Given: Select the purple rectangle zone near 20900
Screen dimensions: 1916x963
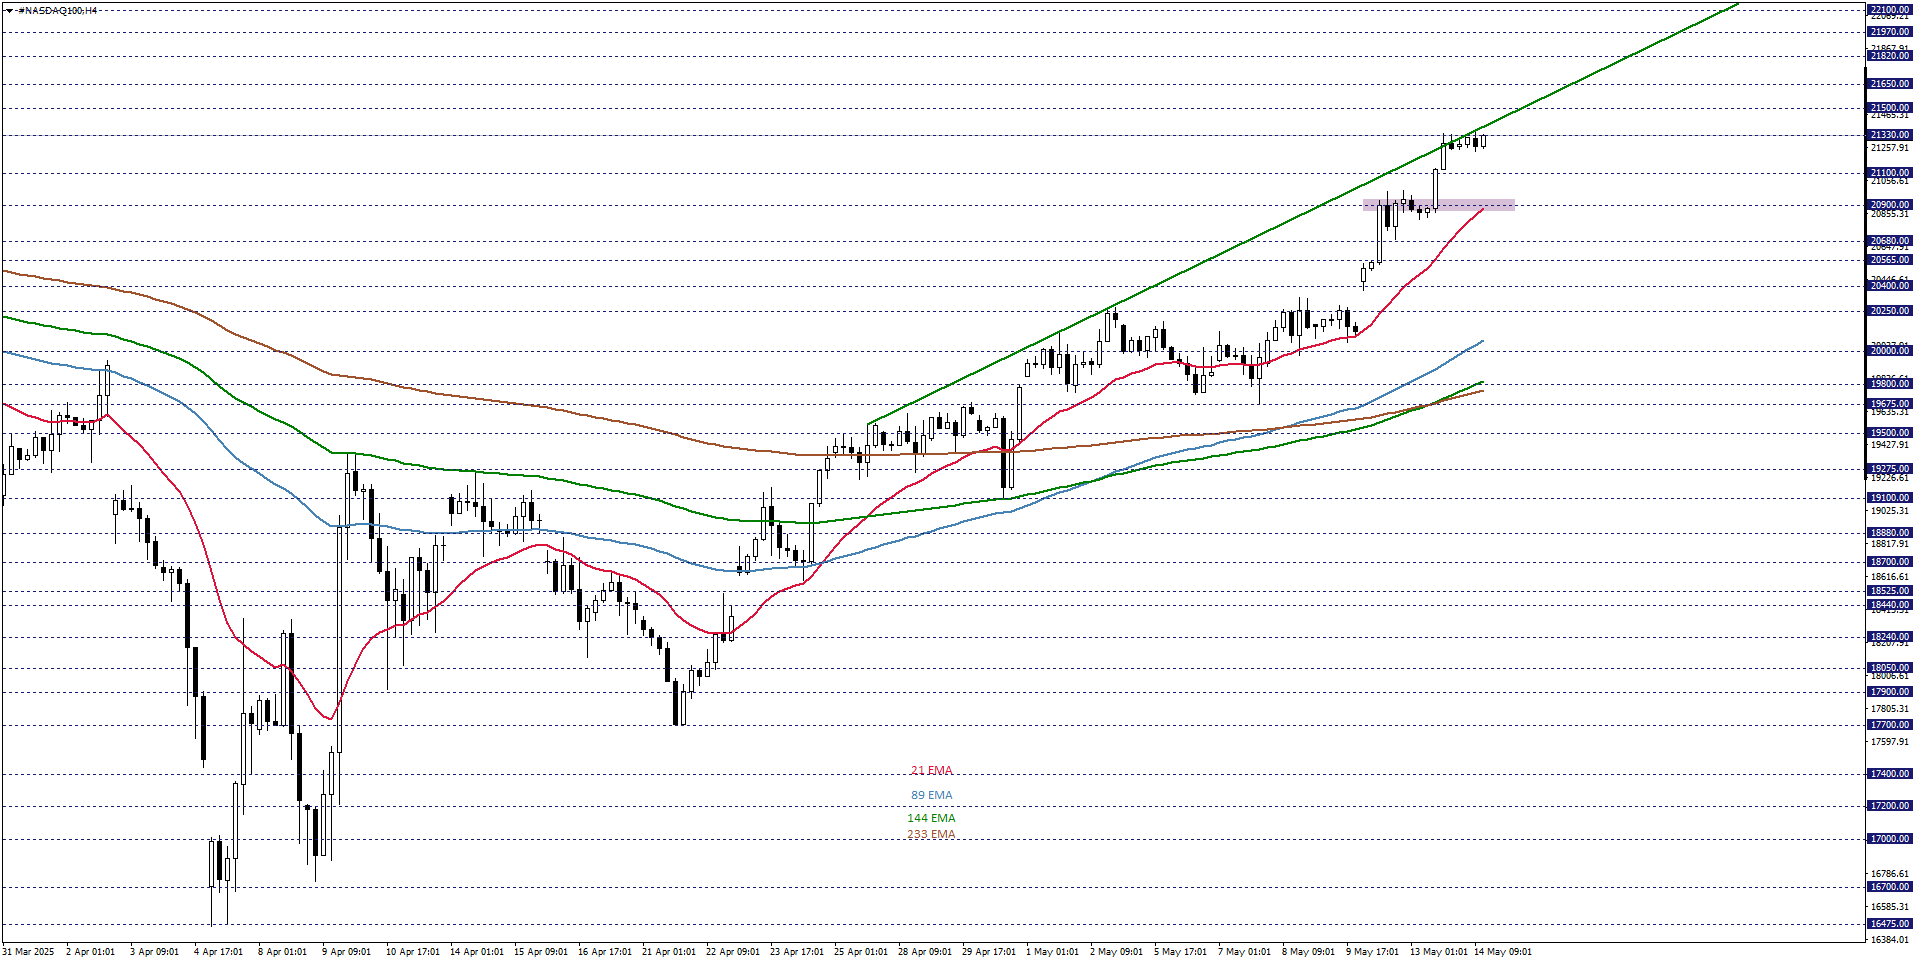Looking at the screenshot, I should click(1438, 205).
